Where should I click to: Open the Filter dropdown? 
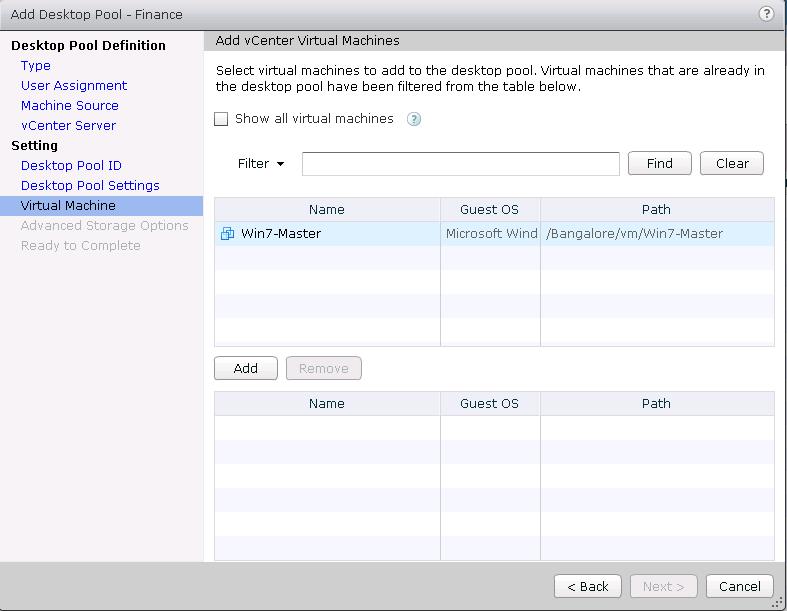(261, 164)
